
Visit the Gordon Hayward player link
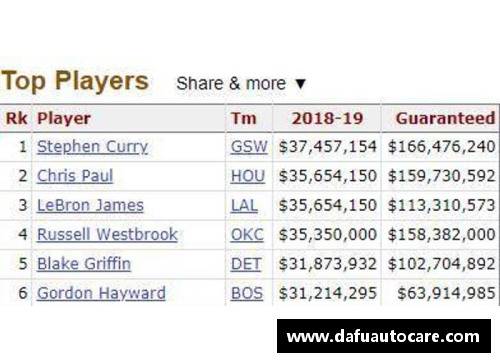pyautogui.click(x=101, y=293)
